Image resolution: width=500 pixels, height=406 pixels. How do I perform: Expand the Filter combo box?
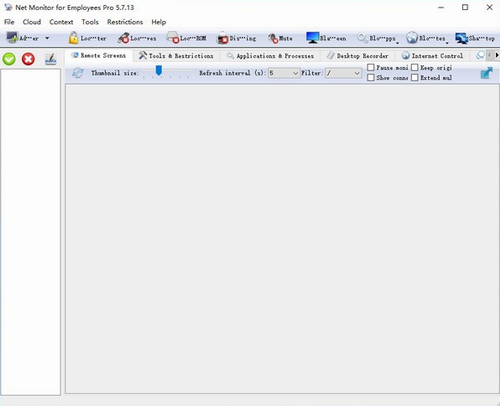pyautogui.click(x=343, y=73)
